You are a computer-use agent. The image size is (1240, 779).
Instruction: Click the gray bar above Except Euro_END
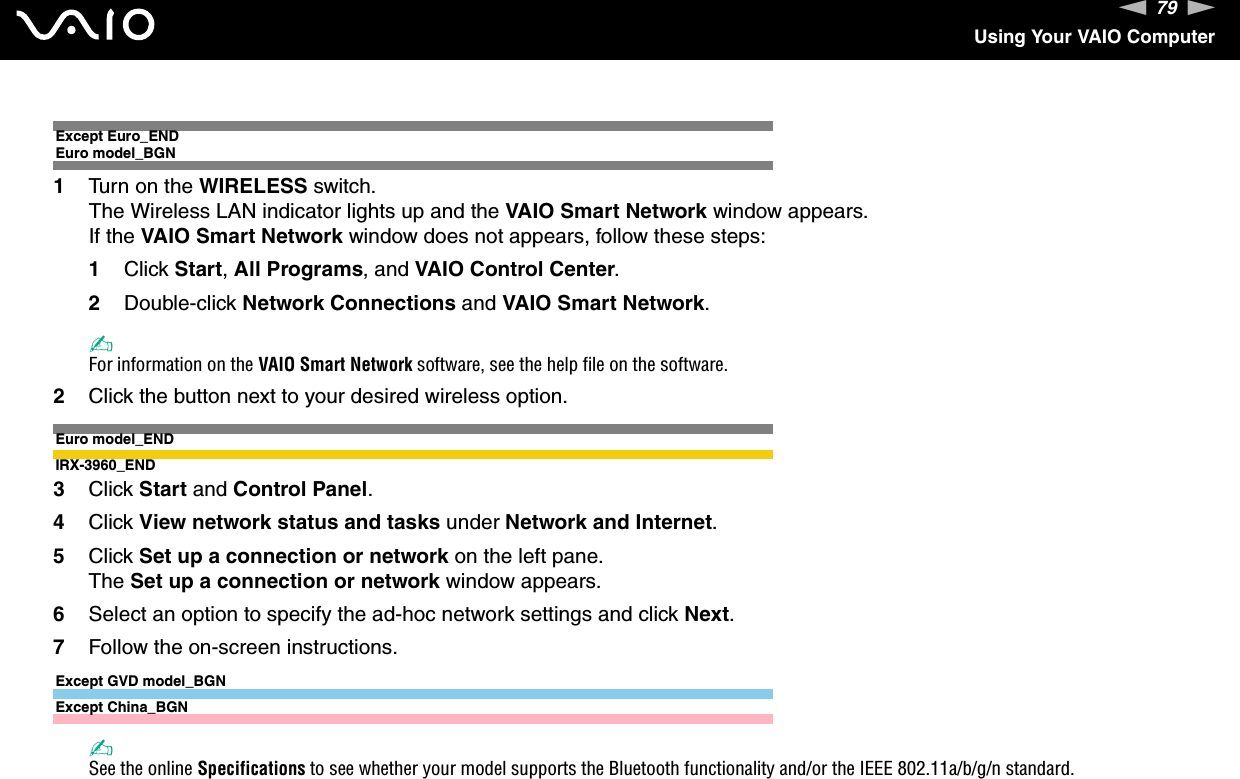[x=413, y=126]
